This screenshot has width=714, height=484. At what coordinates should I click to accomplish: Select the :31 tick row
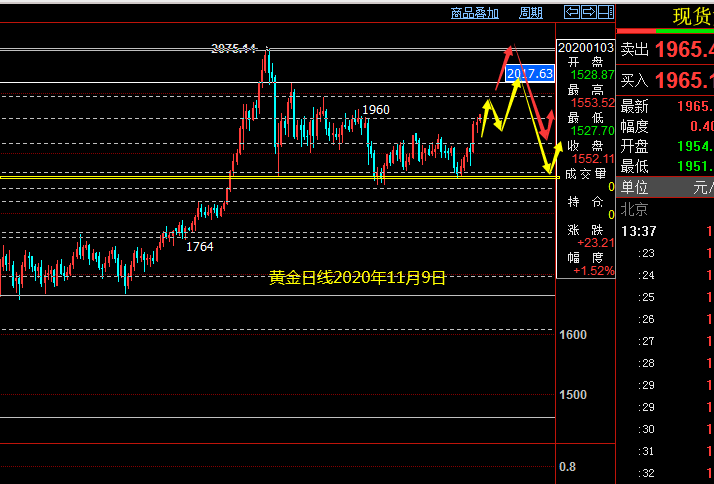665,451
